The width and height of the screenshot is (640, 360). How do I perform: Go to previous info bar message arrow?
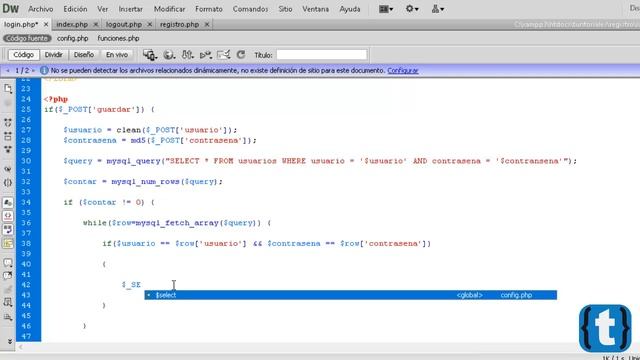point(7,71)
